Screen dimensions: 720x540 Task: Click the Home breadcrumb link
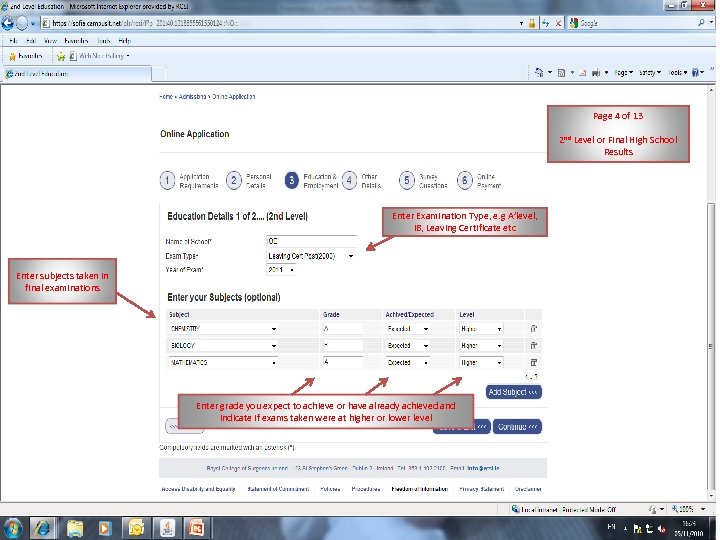[165, 96]
